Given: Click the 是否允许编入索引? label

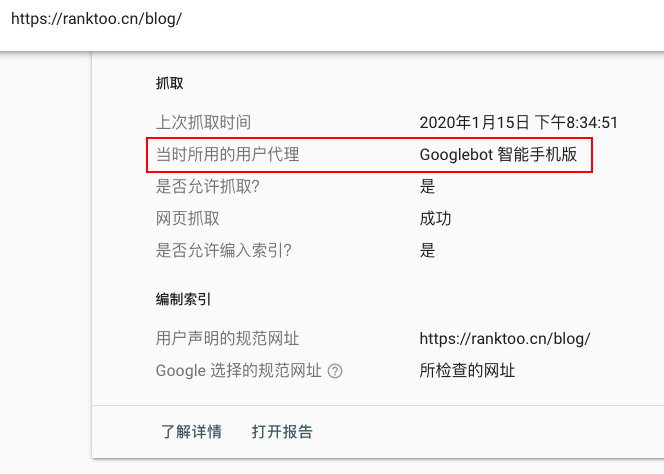Looking at the screenshot, I should [224, 250].
